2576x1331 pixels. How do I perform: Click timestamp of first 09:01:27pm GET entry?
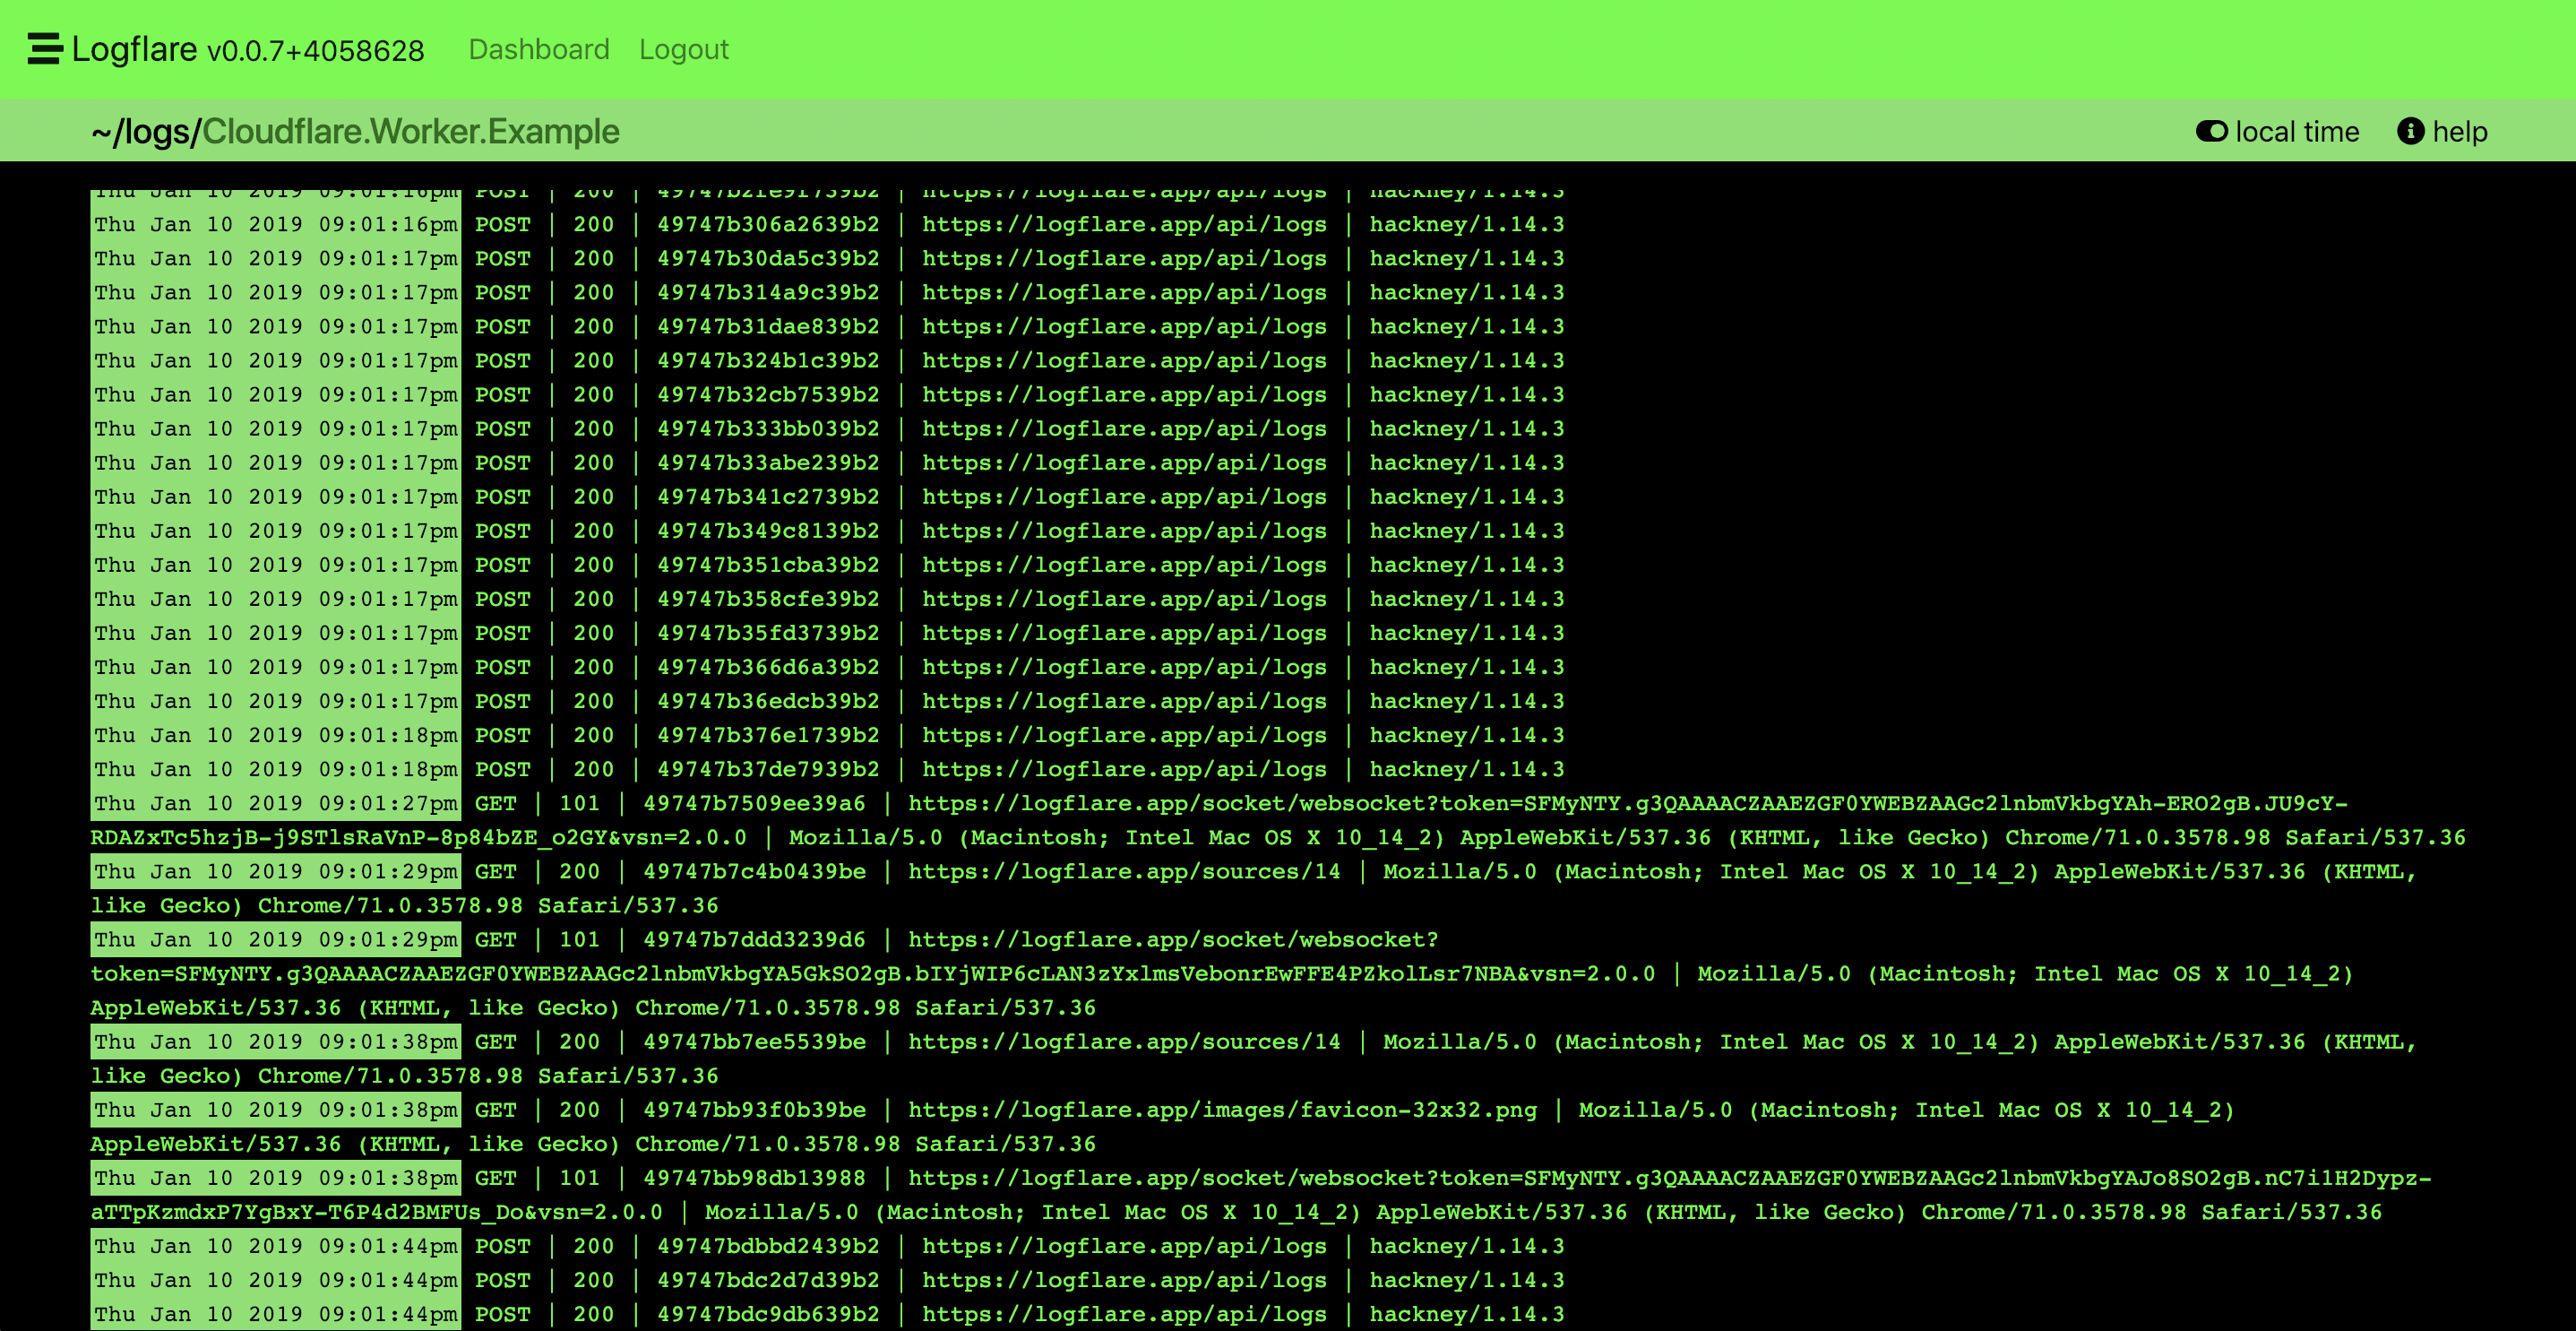pyautogui.click(x=275, y=803)
